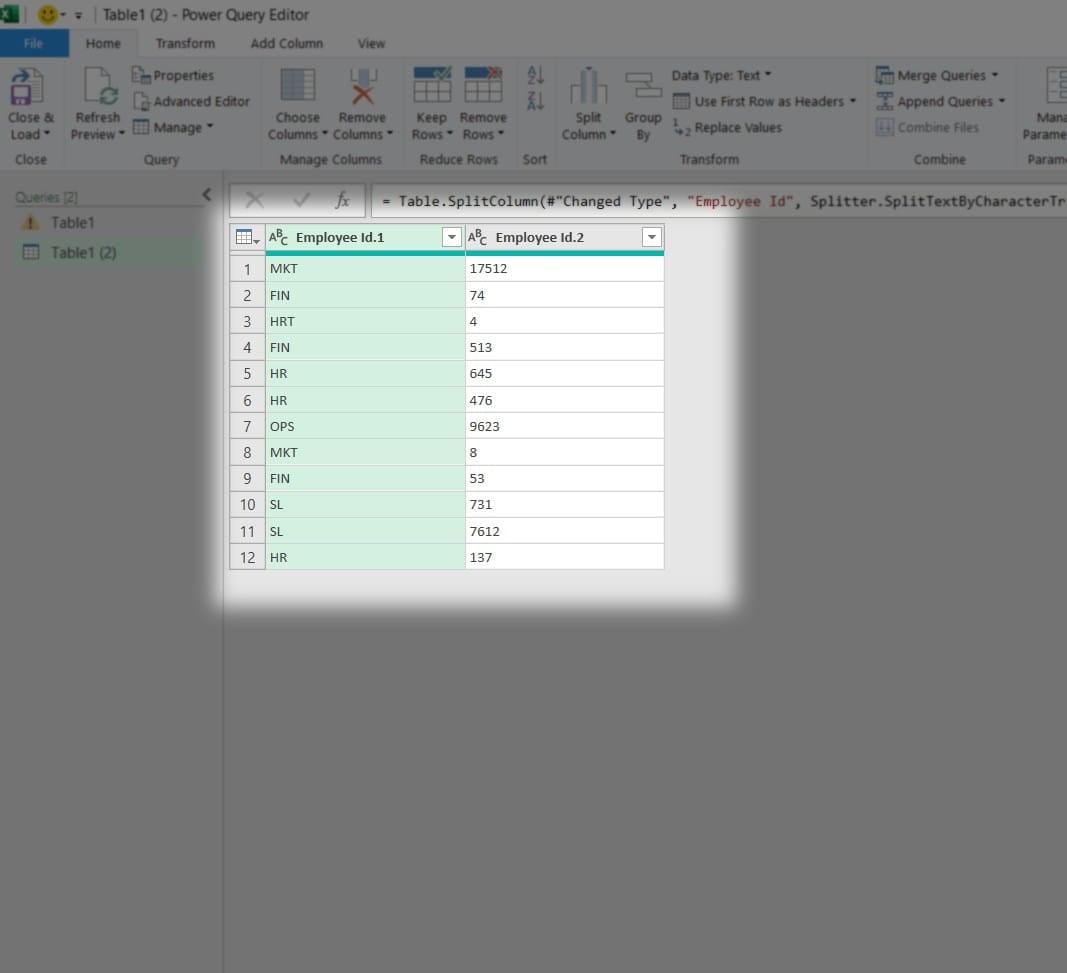The height and width of the screenshot is (973, 1067).
Task: Open the Data Type: Text dropdown
Action: point(716,75)
